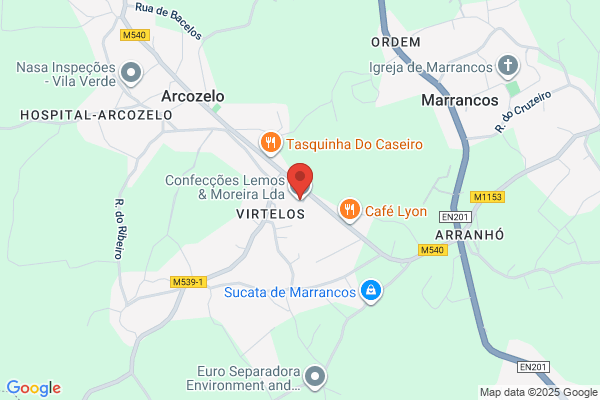Click the M539-1 road shield
The height and width of the screenshot is (400, 600).
[188, 282]
